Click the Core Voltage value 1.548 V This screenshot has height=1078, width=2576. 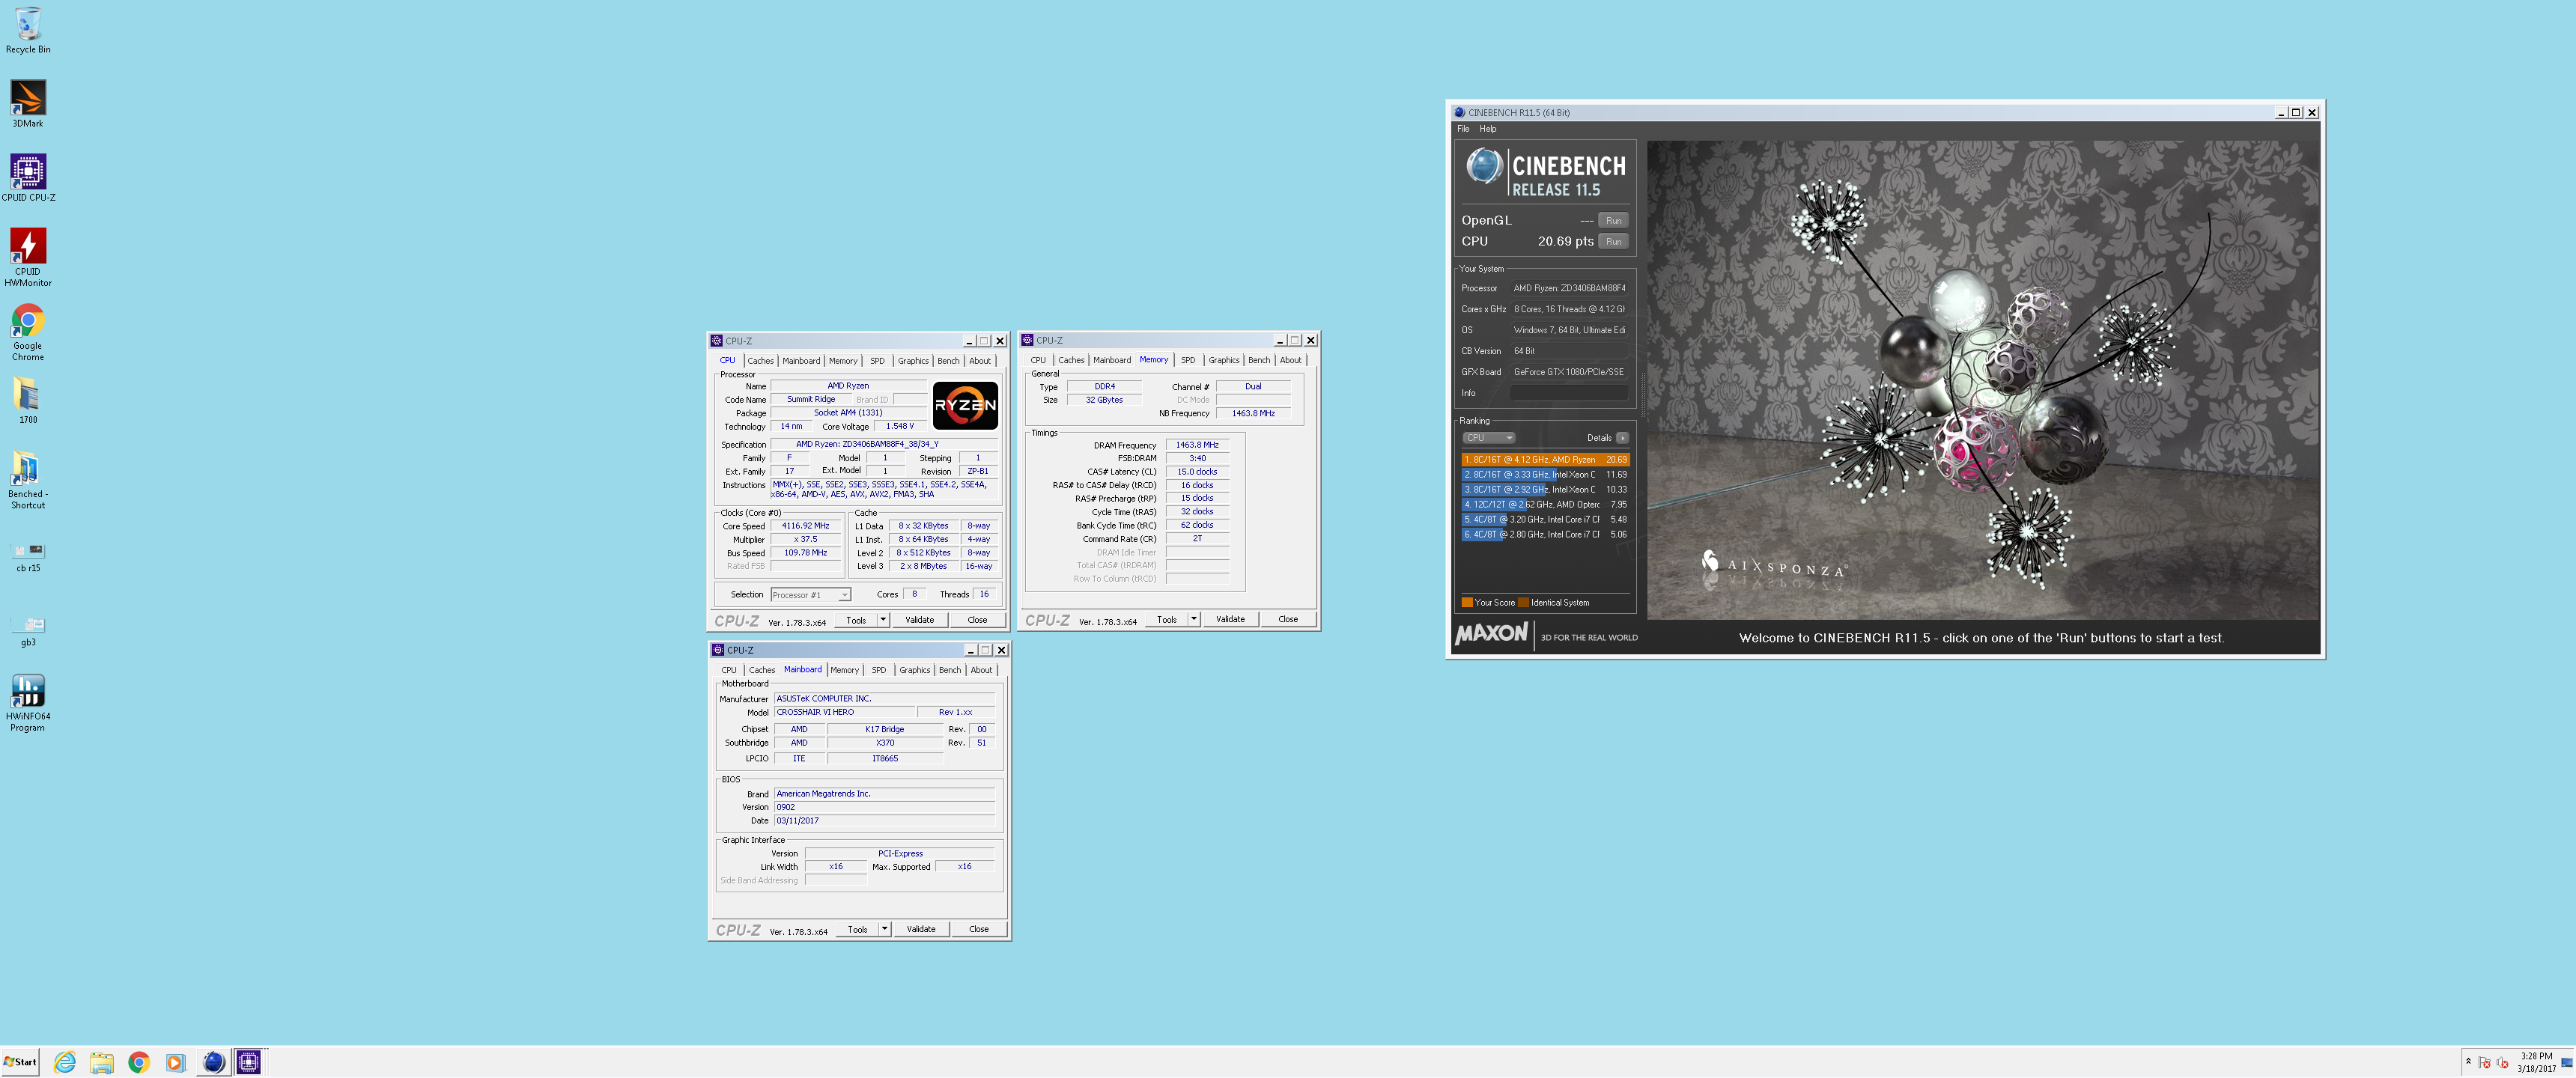point(900,426)
